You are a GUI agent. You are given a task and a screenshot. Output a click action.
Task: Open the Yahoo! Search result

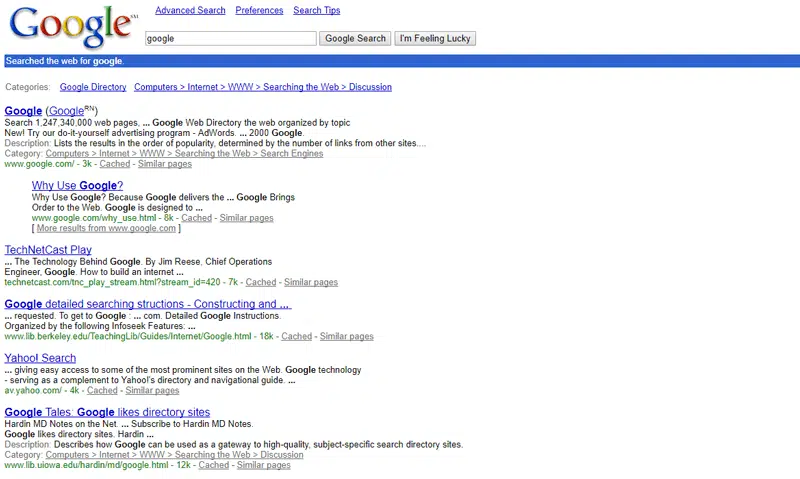tap(40, 358)
